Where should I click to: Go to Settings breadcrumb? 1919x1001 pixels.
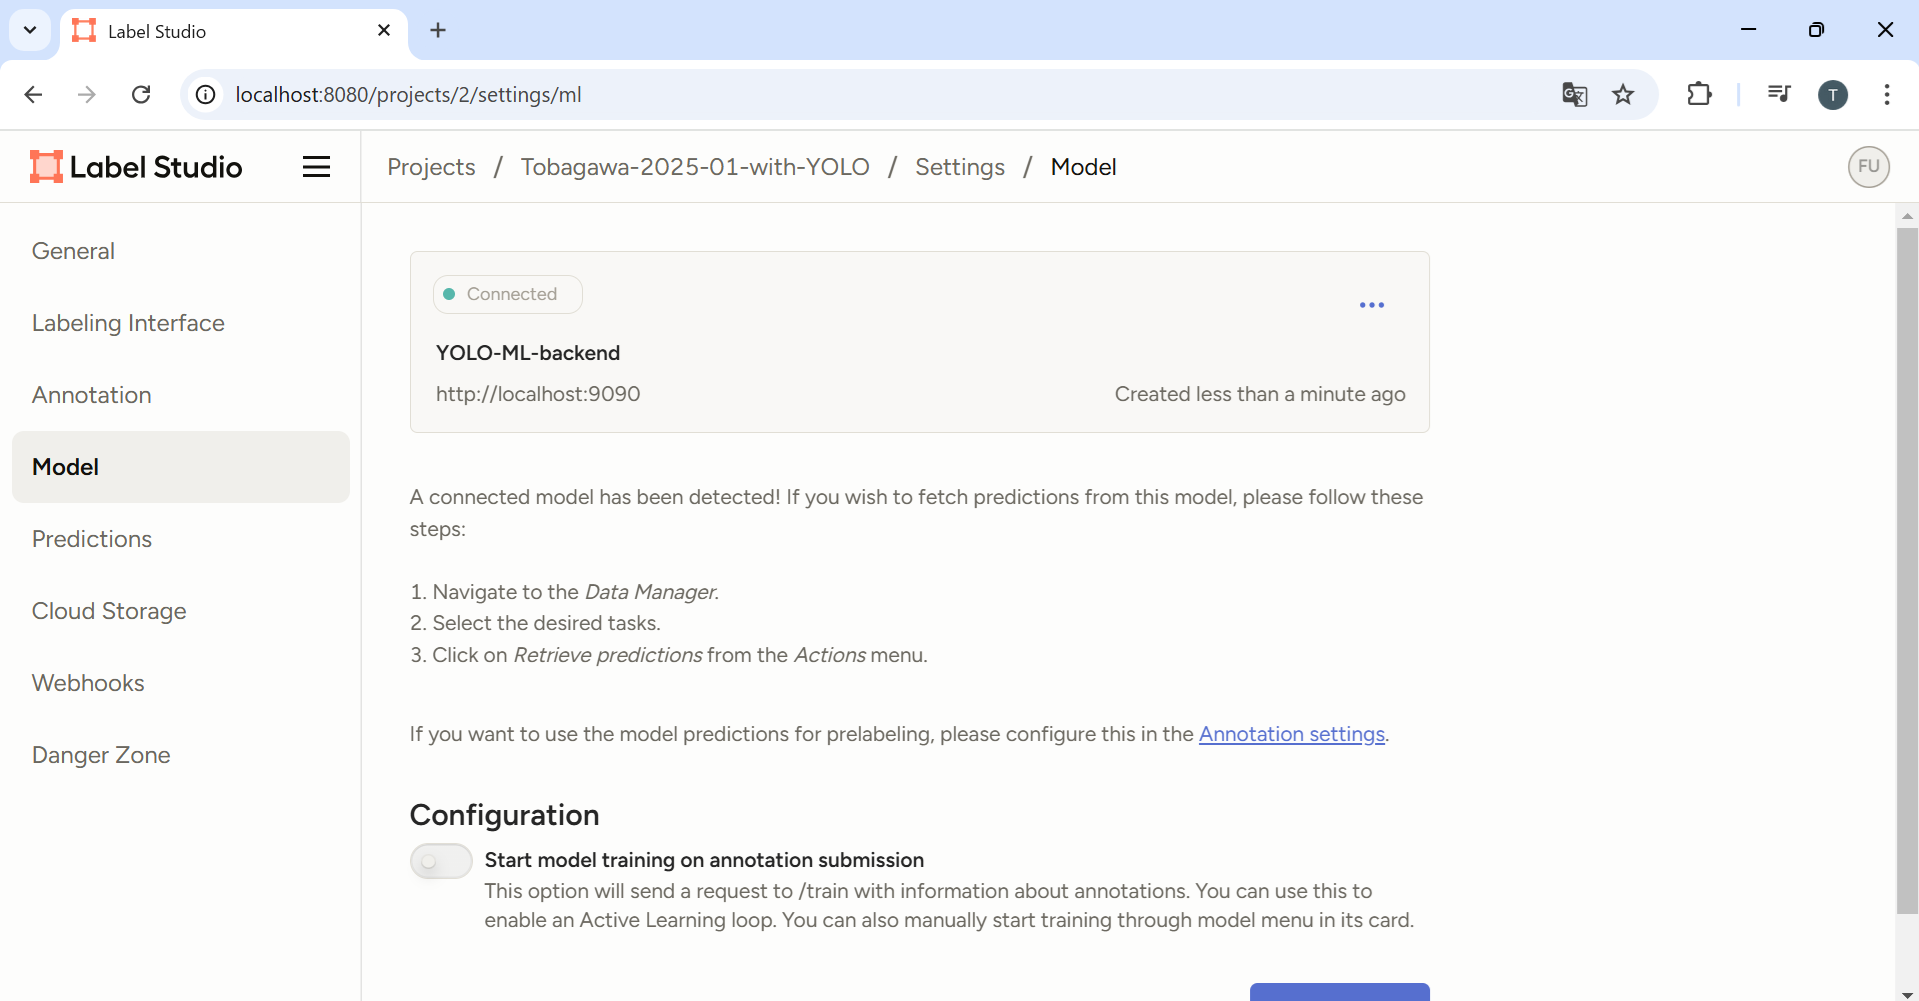tap(960, 167)
